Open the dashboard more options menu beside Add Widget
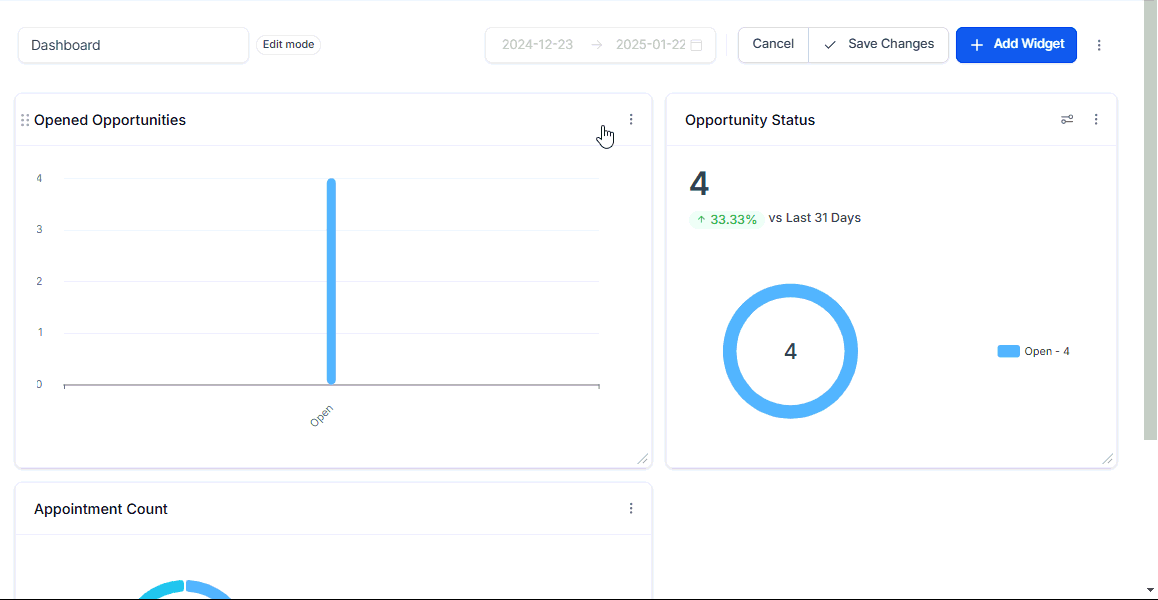Image resolution: width=1158 pixels, height=600 pixels. [x=1099, y=45]
